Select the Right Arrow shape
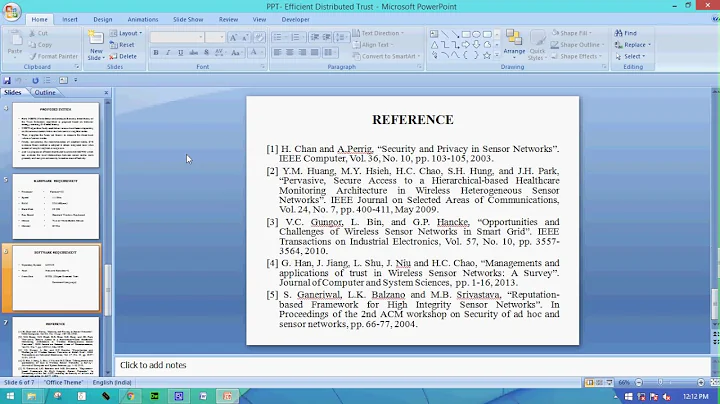The width and height of the screenshot is (720, 404). coord(466,45)
